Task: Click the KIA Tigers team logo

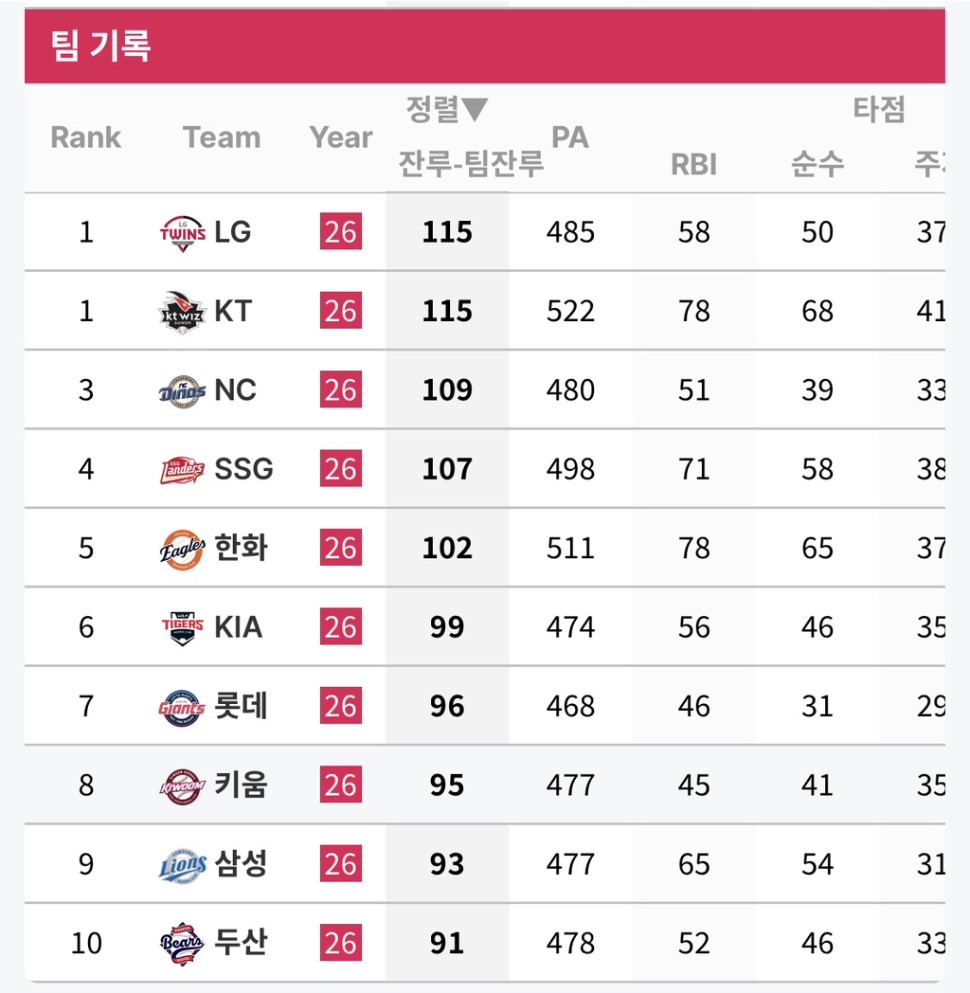Action: [183, 627]
